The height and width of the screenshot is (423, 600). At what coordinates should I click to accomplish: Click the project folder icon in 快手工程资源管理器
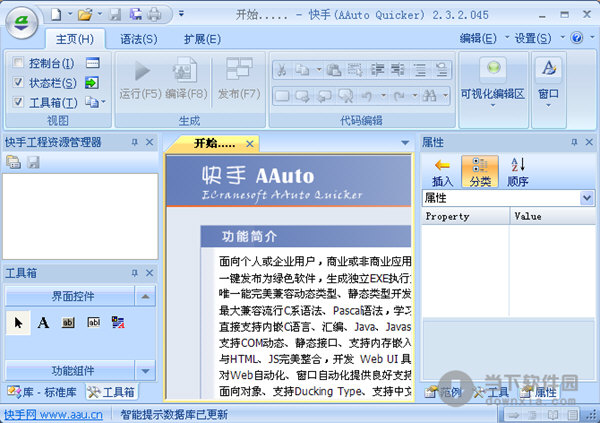coord(13,162)
